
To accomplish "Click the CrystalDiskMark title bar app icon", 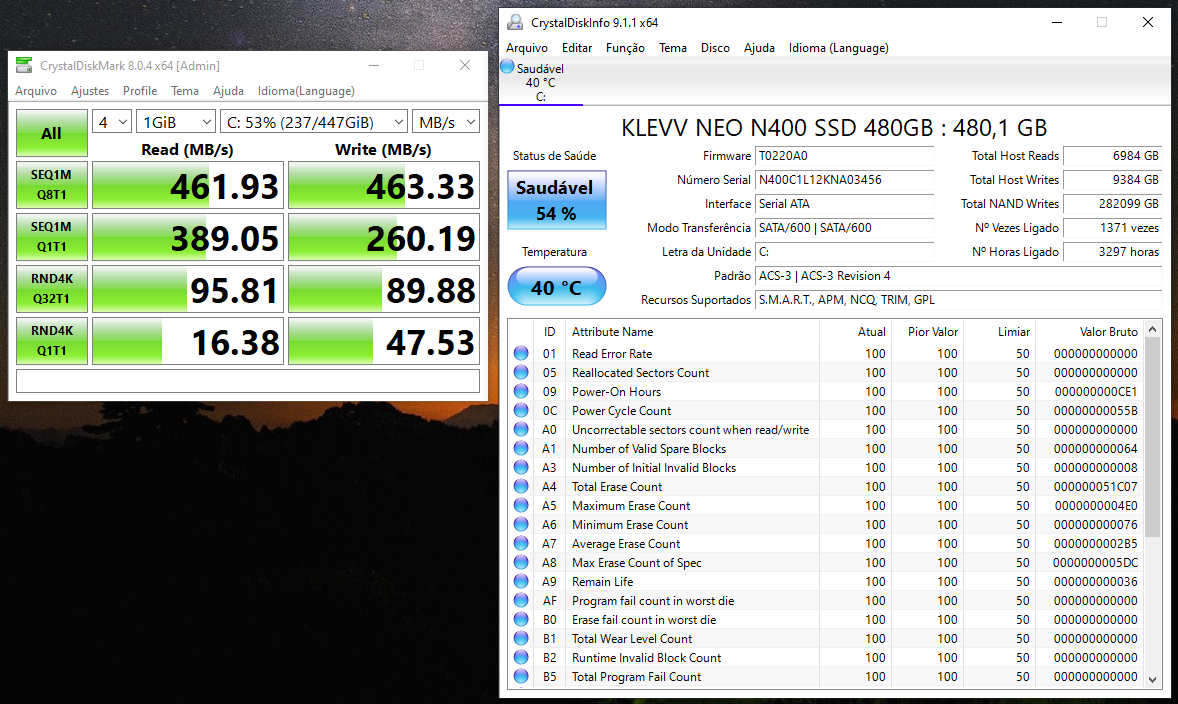I will [24, 65].
